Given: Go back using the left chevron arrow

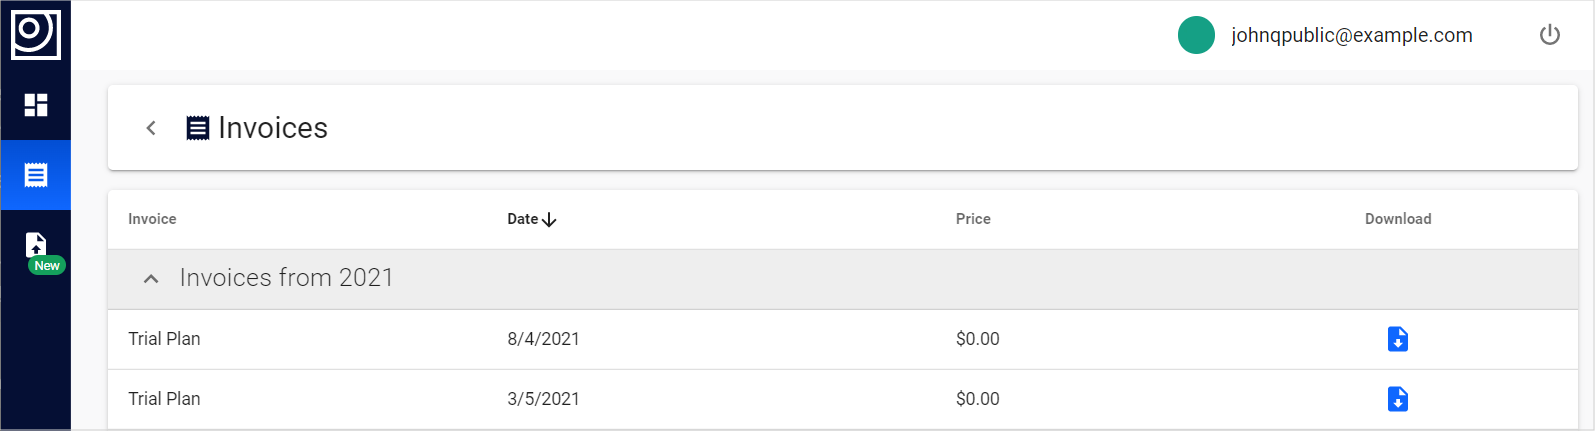Looking at the screenshot, I should [x=151, y=128].
